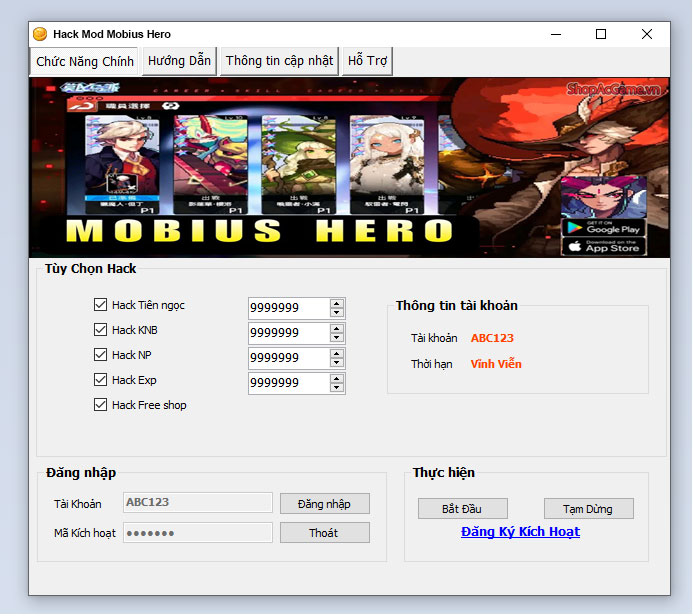Switch to Thông tin cập nhật tab
693x616 pixels.
click(x=279, y=61)
